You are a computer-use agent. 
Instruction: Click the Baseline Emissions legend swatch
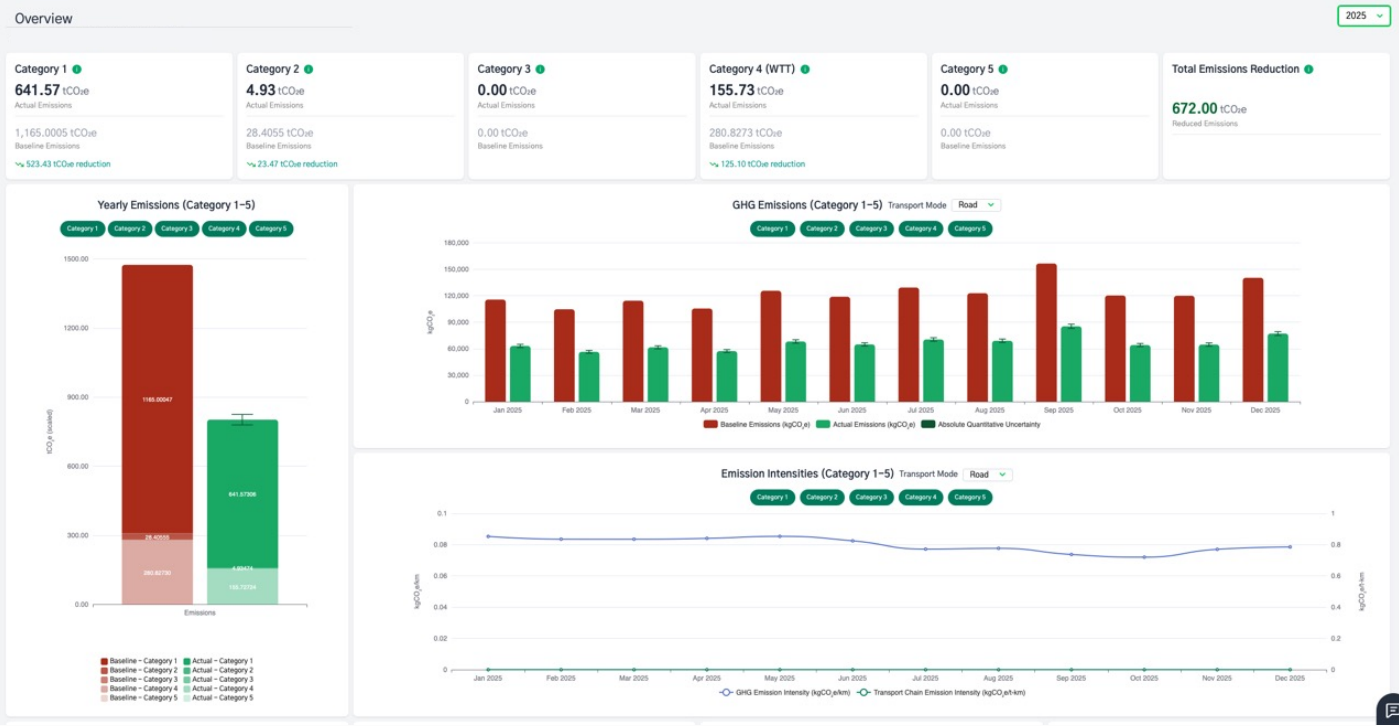[x=711, y=425]
